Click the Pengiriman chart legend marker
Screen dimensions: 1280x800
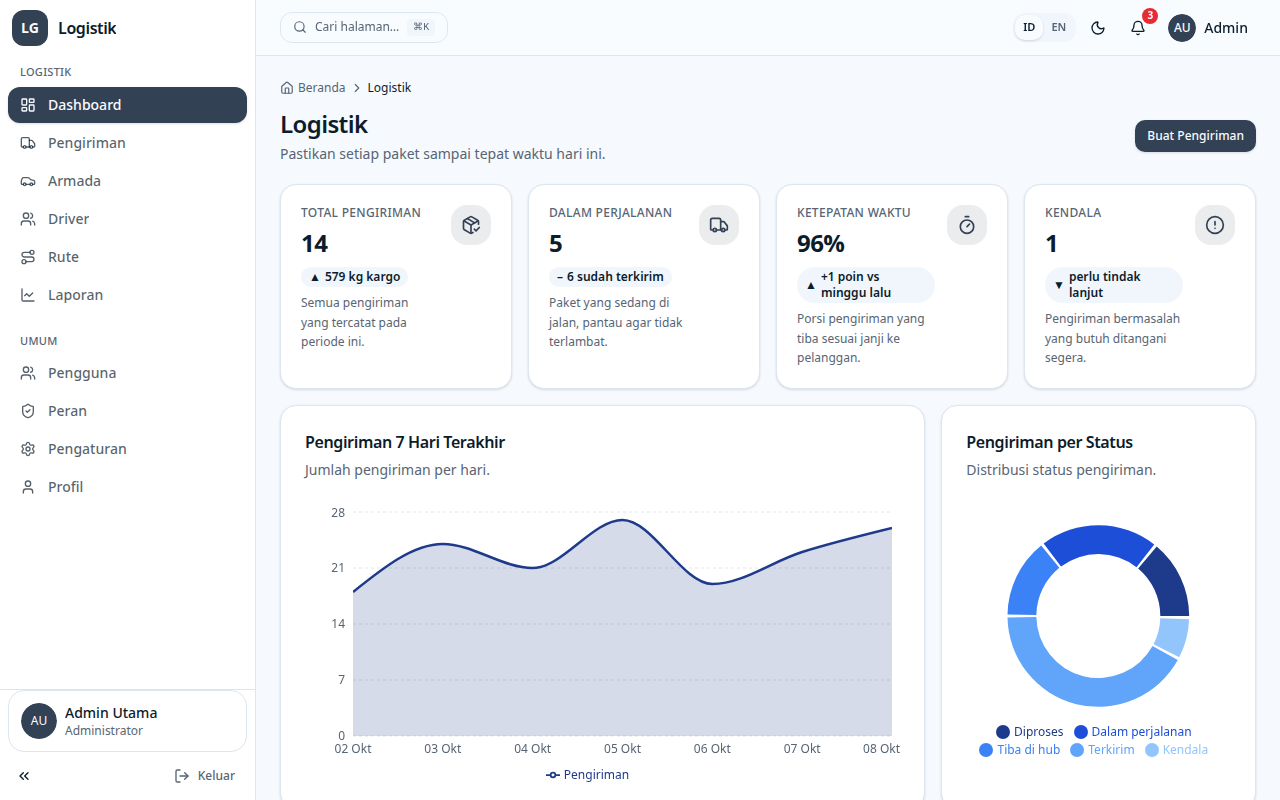[x=553, y=775]
